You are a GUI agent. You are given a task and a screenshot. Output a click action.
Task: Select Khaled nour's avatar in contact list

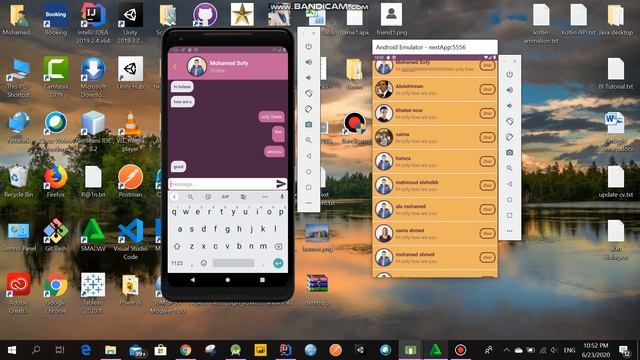(384, 113)
